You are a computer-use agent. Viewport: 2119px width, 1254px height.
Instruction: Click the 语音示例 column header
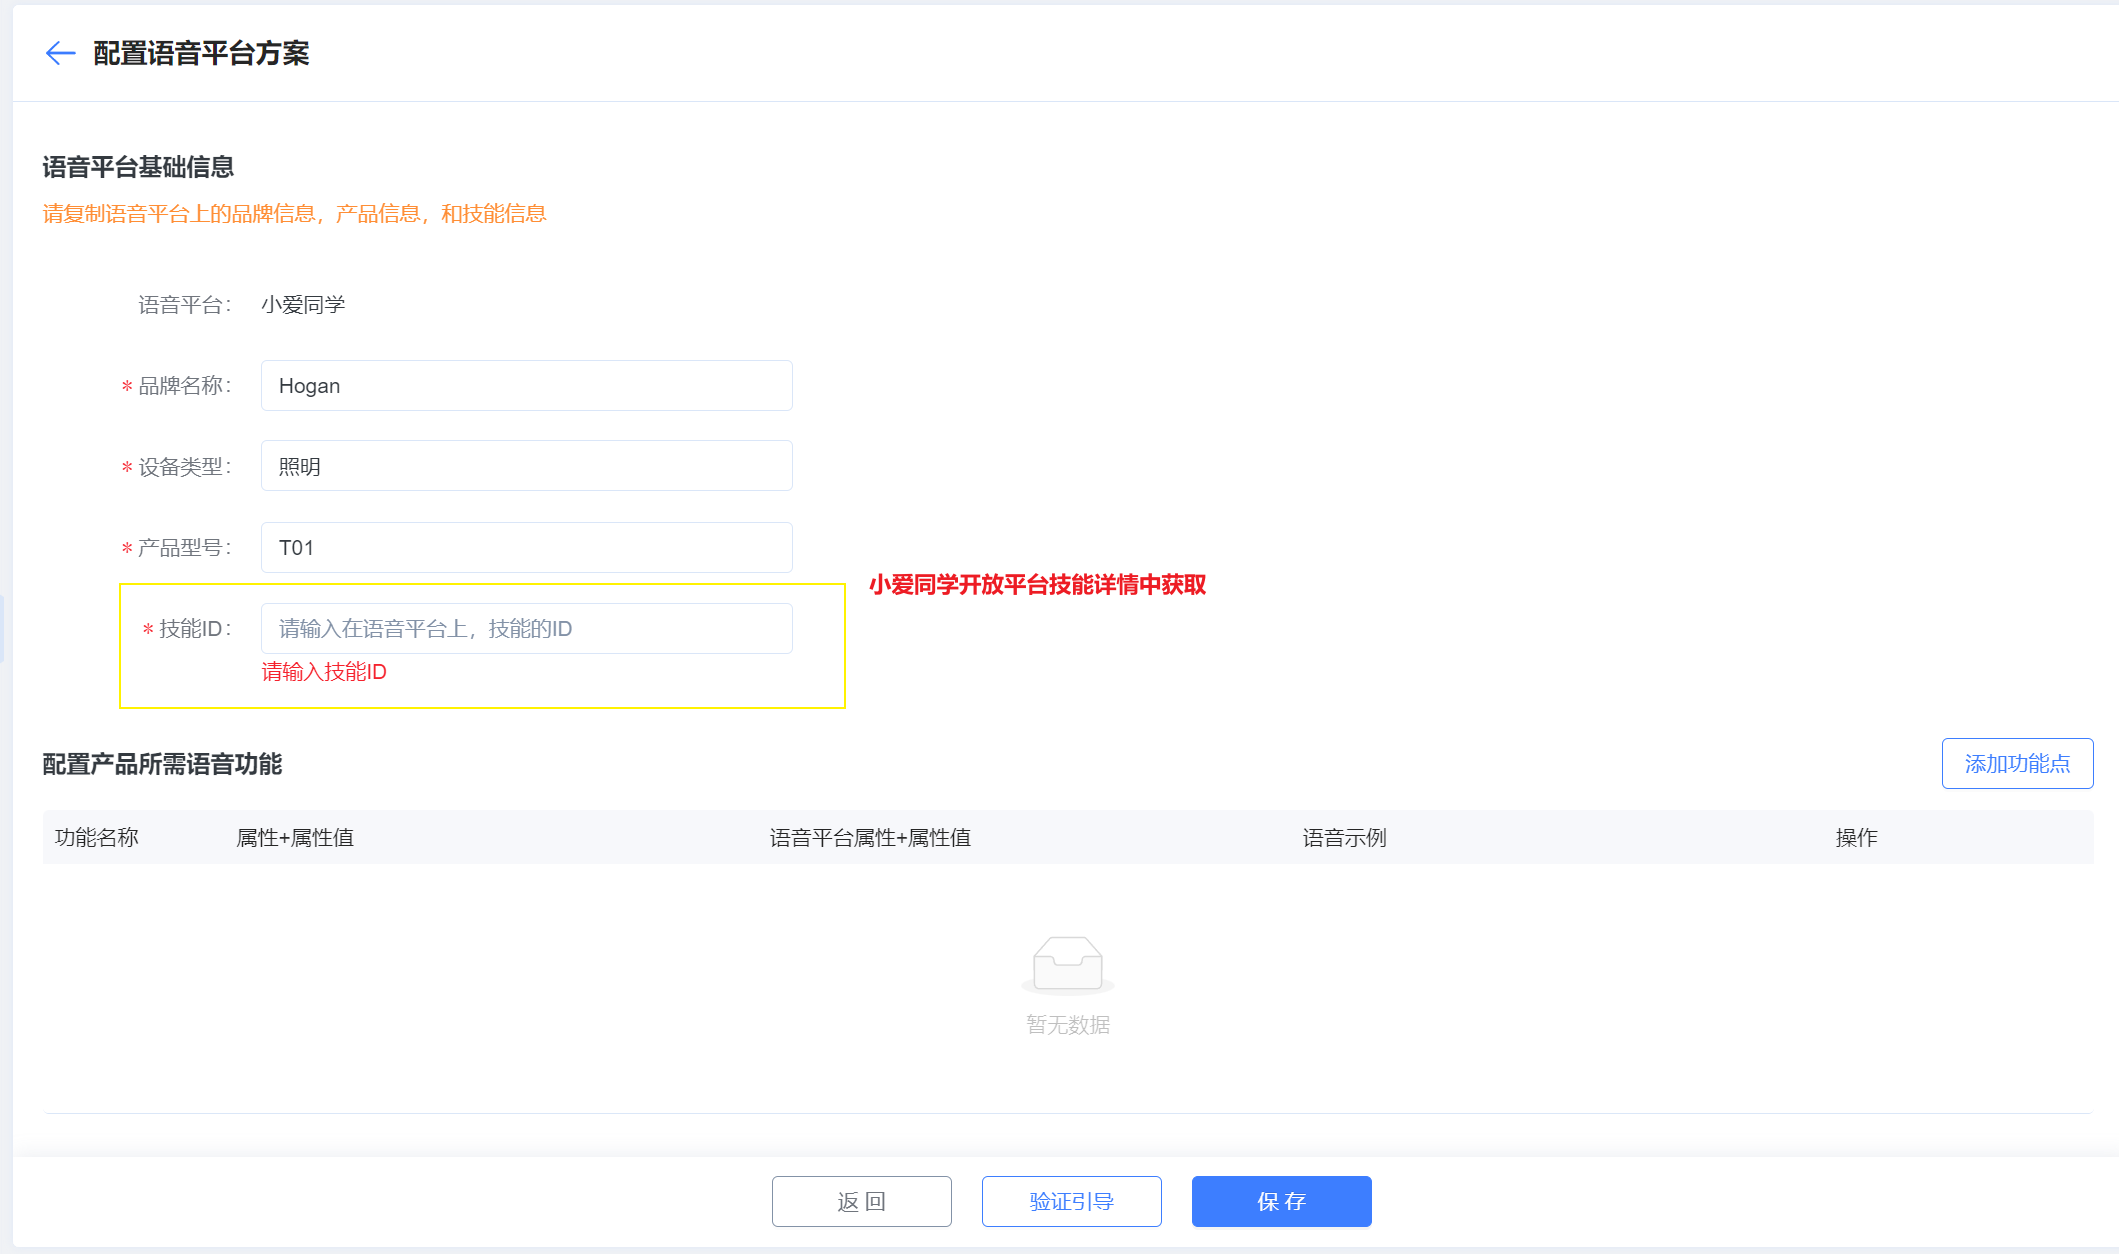click(x=1345, y=838)
